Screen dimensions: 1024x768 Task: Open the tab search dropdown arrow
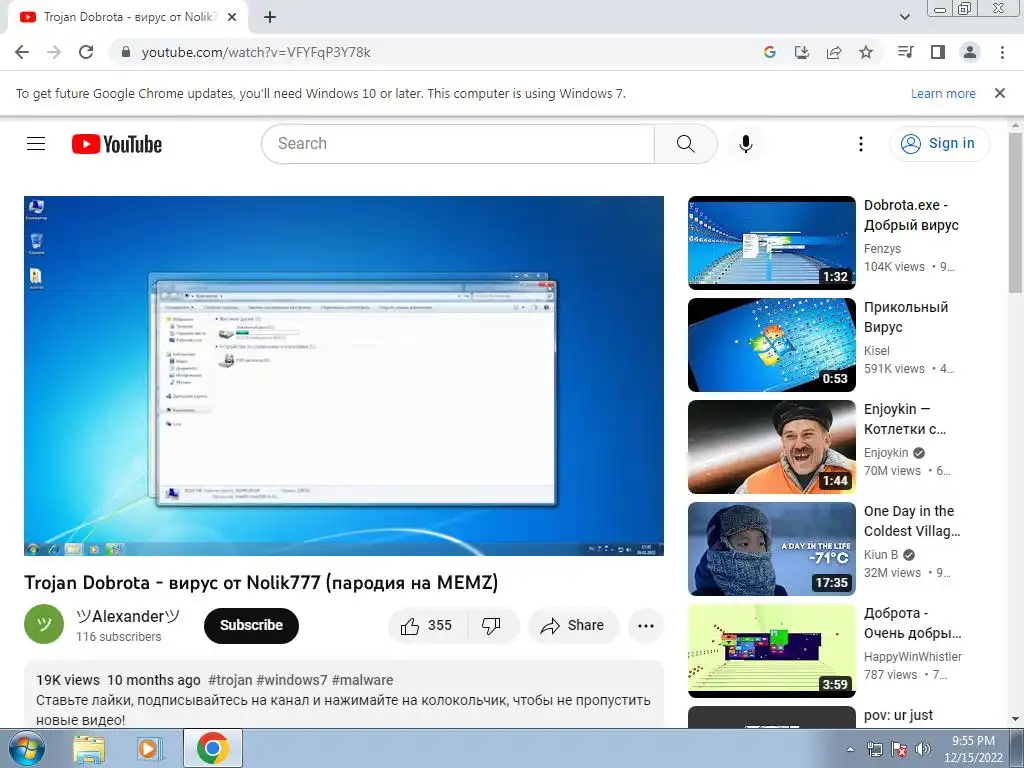[905, 17]
